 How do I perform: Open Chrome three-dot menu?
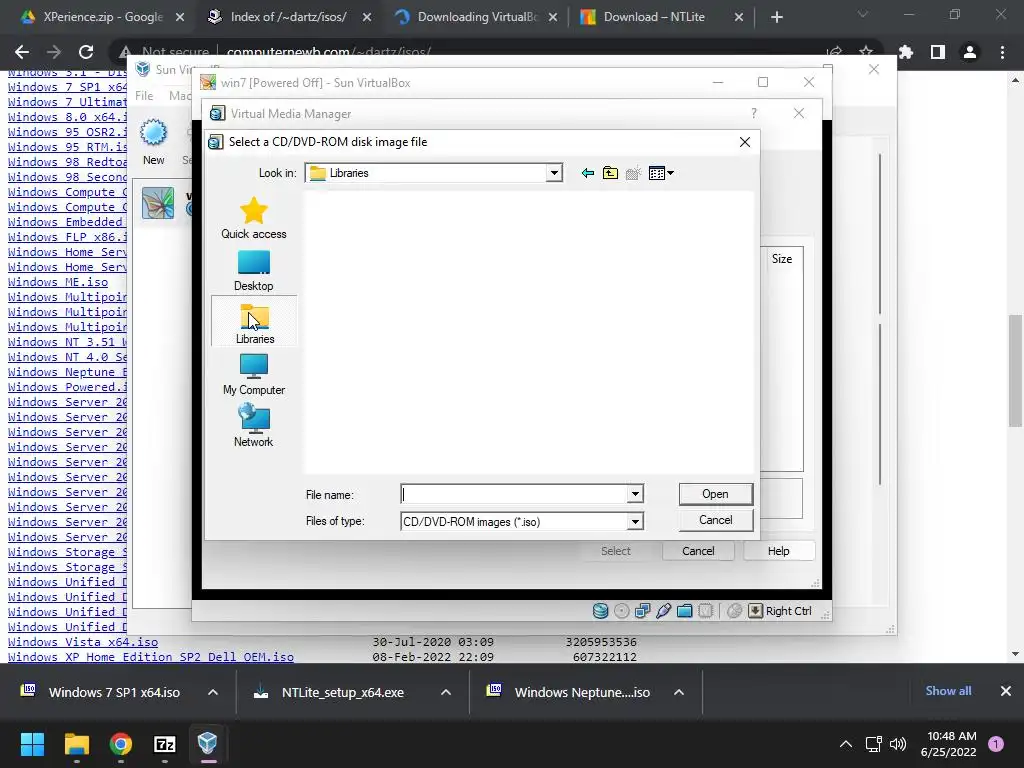pos(1002,52)
